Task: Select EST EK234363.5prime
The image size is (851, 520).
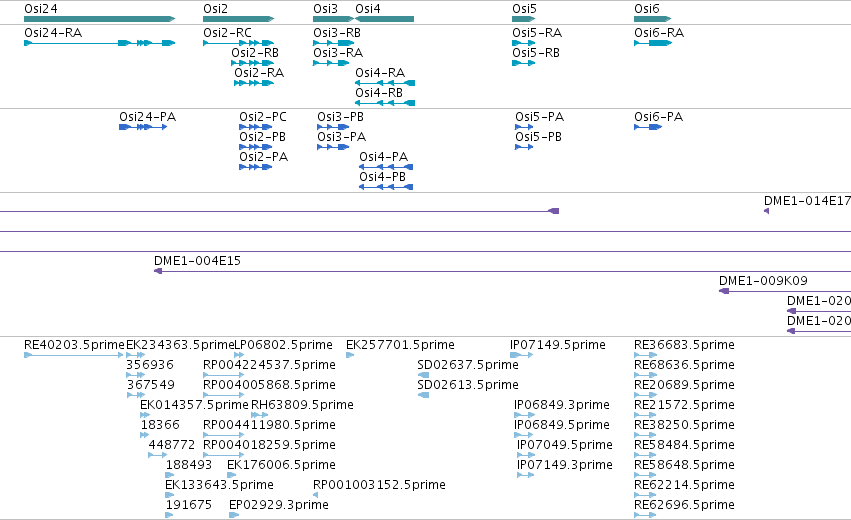Action: click(x=135, y=356)
